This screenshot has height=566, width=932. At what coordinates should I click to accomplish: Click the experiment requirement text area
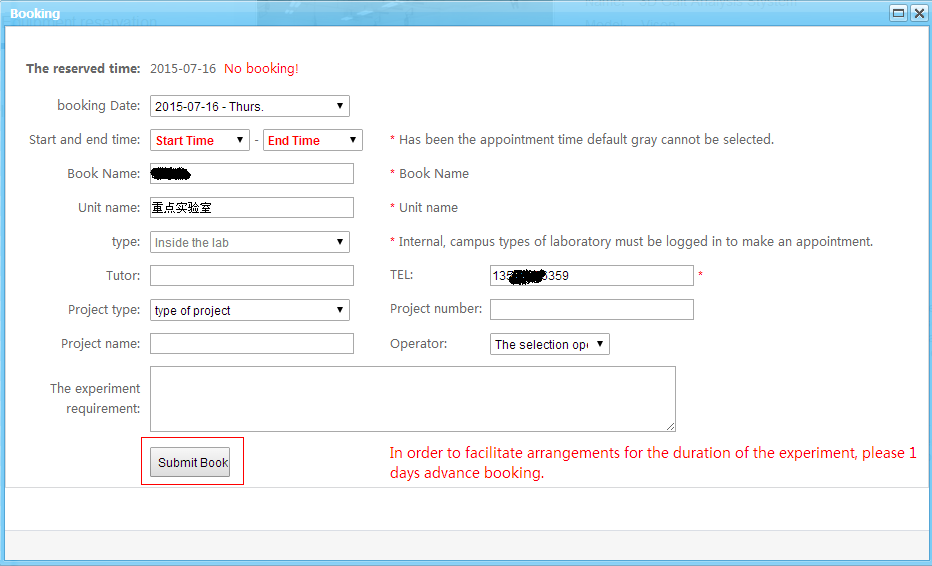point(412,398)
